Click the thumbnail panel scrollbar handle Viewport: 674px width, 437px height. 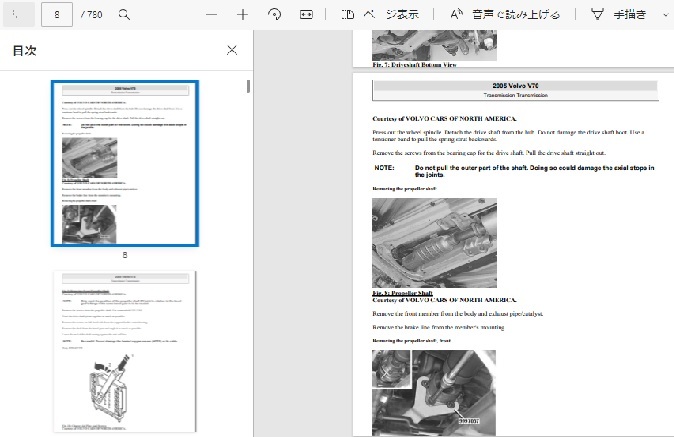click(248, 86)
